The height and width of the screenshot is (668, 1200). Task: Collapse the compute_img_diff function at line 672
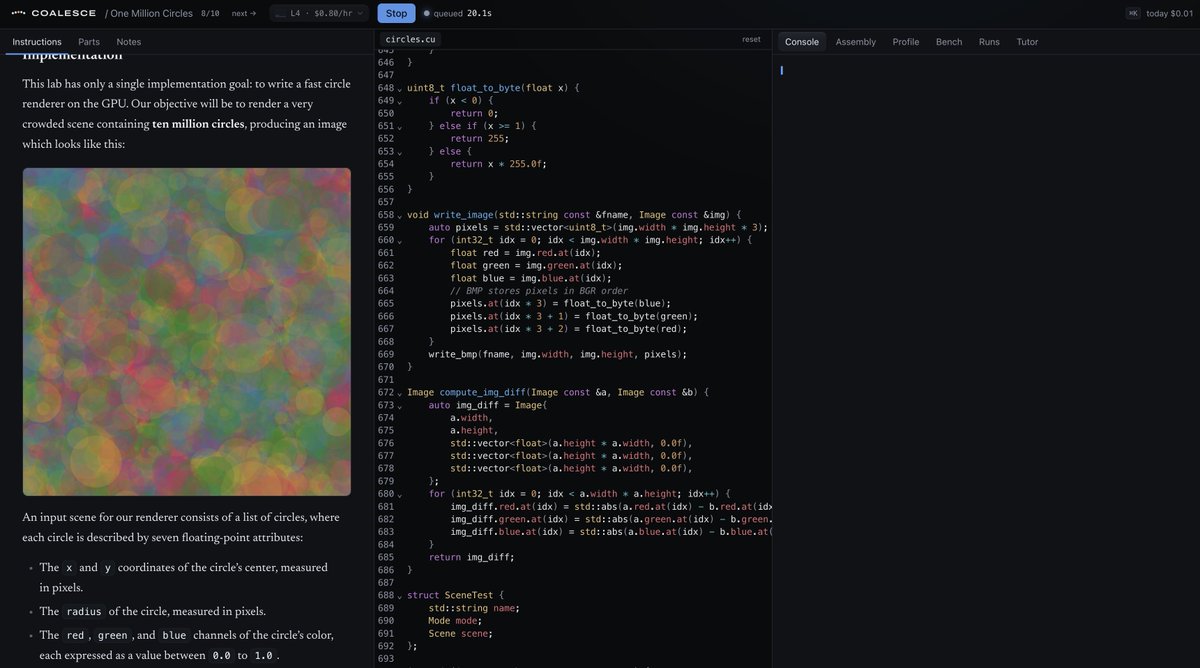(x=399, y=393)
